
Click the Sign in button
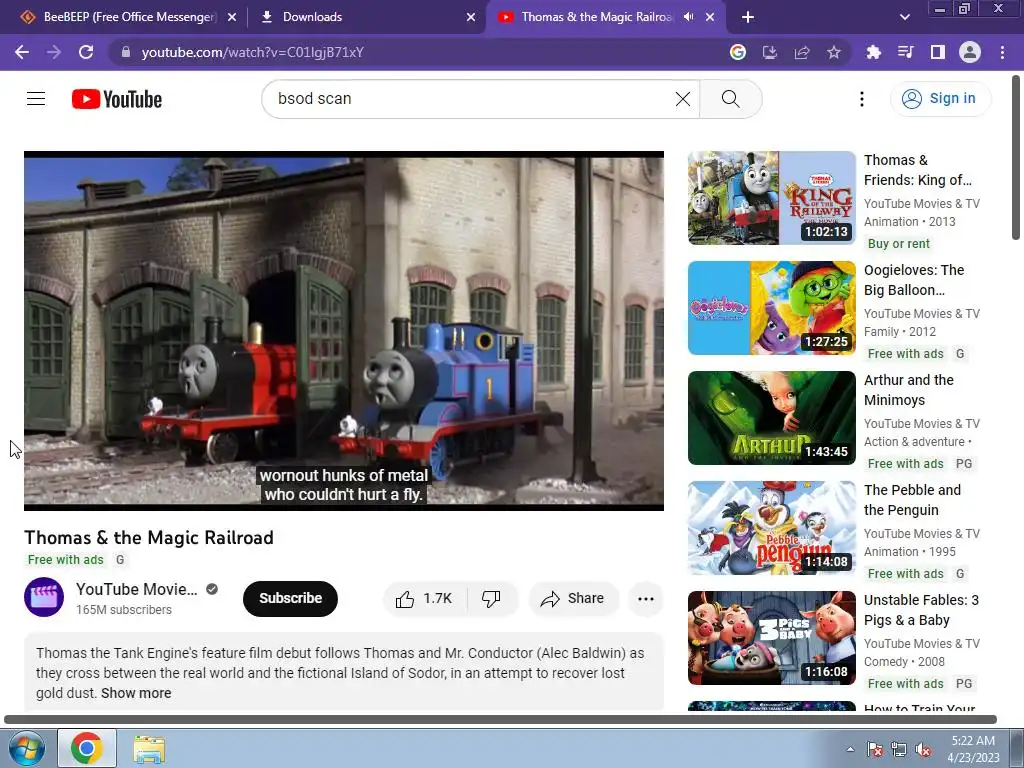tap(940, 99)
